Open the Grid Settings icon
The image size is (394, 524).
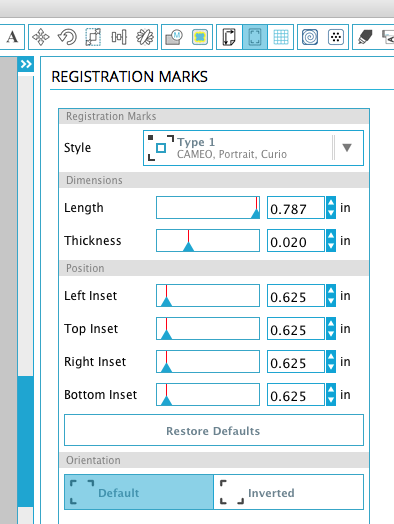click(x=281, y=37)
